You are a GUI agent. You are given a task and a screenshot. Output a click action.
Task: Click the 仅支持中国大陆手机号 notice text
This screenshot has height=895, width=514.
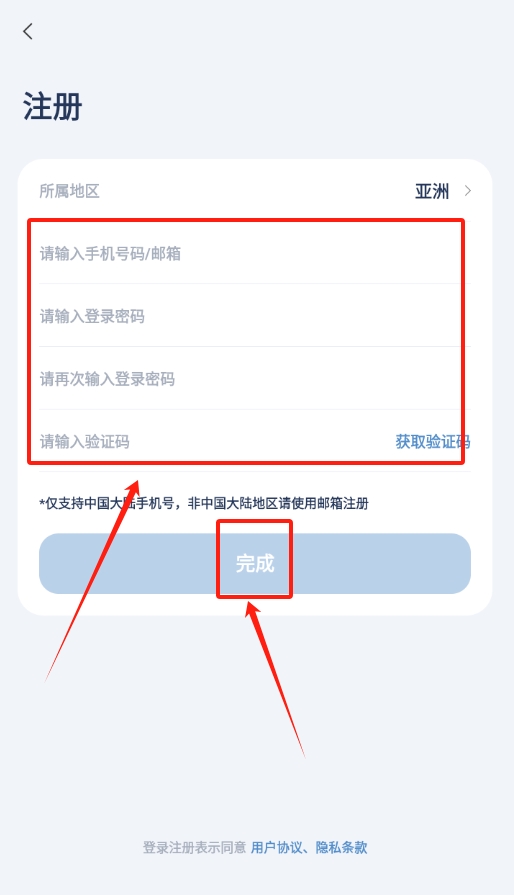204,503
